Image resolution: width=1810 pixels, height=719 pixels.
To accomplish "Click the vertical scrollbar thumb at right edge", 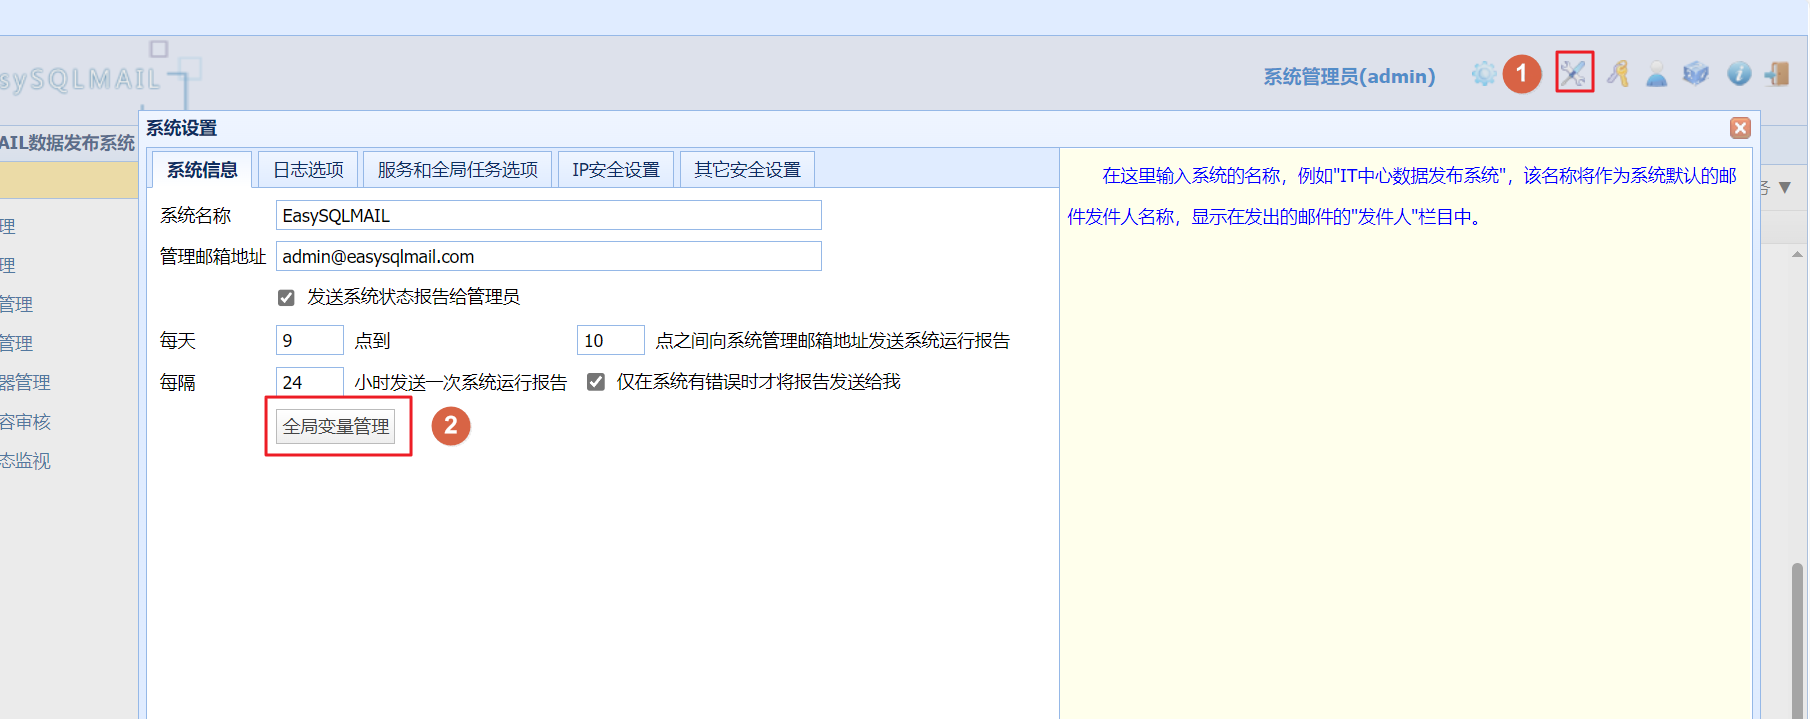I will (x=1797, y=640).
